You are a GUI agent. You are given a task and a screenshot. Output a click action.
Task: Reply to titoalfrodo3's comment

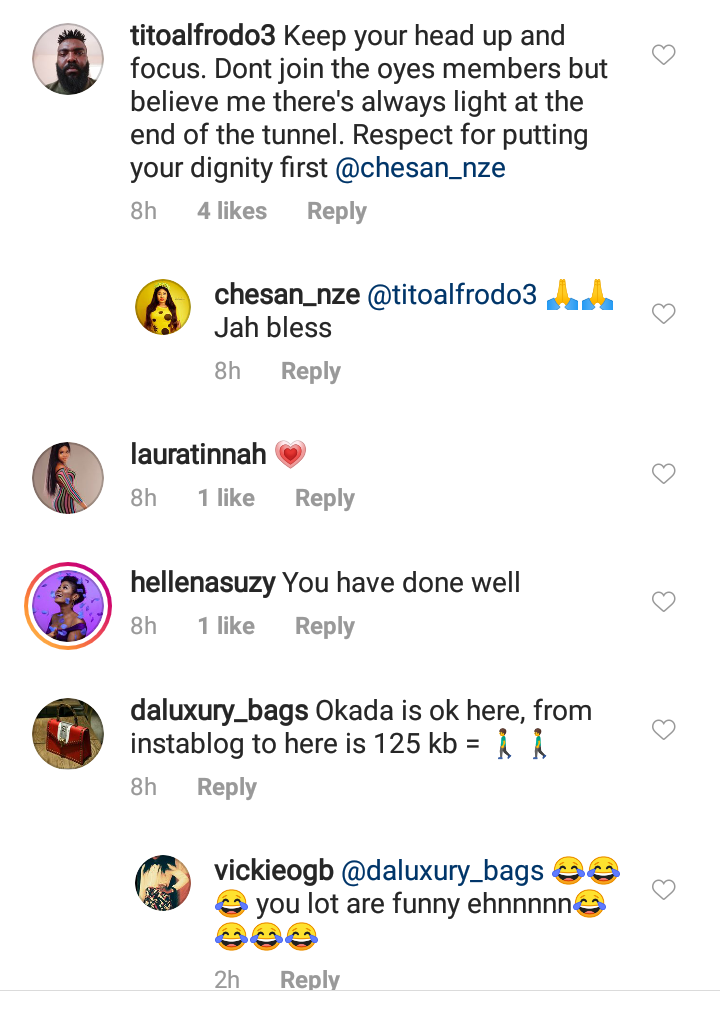pos(336,211)
